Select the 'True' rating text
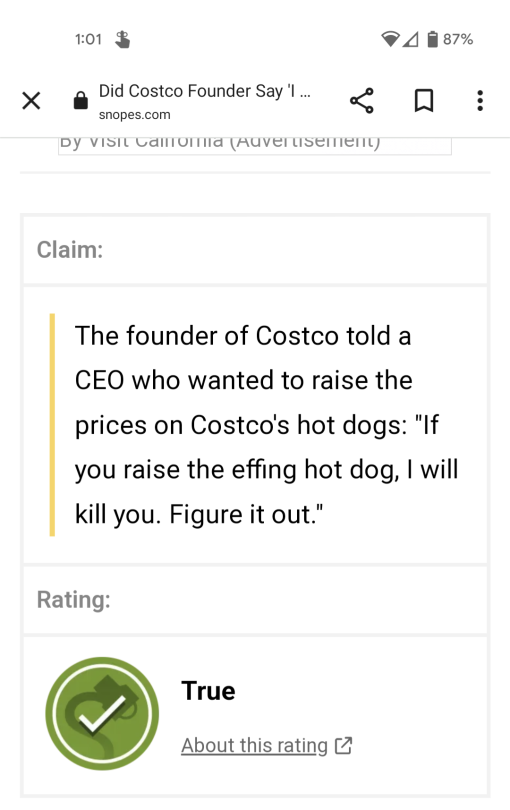510x810 pixels. point(208,691)
